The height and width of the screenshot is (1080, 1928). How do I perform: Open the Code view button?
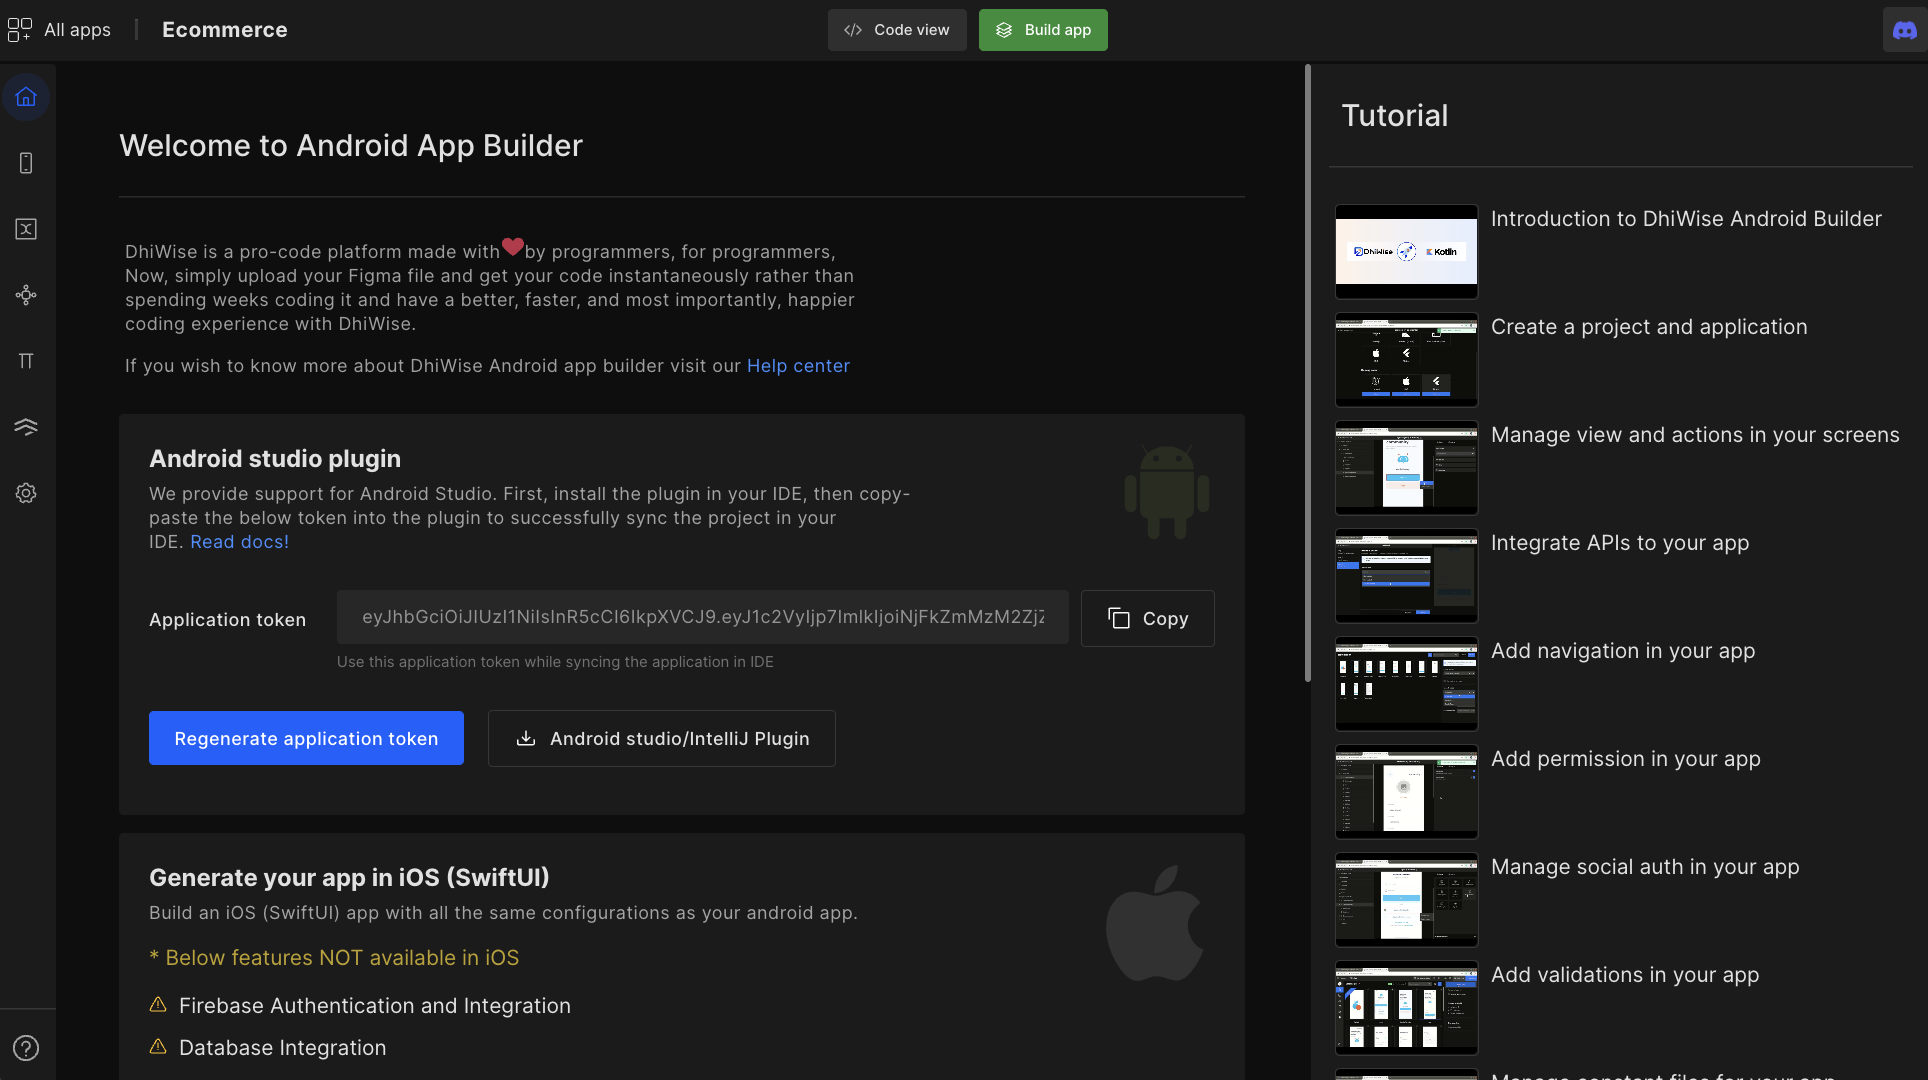coord(897,30)
